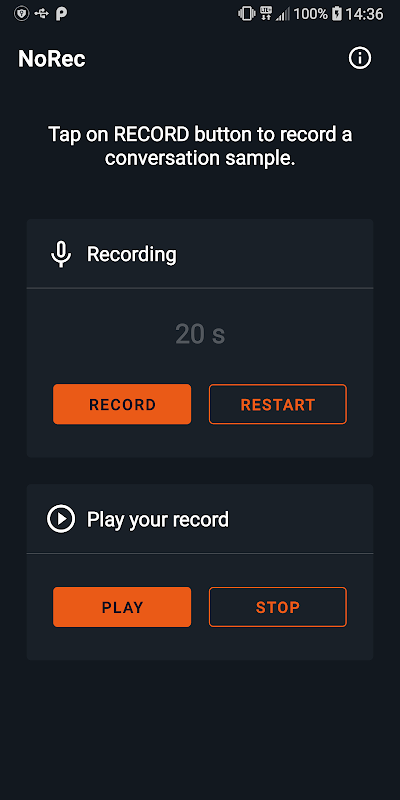Start recording with the RECORD button
Viewport: 400px width, 800px height.
coord(122,404)
